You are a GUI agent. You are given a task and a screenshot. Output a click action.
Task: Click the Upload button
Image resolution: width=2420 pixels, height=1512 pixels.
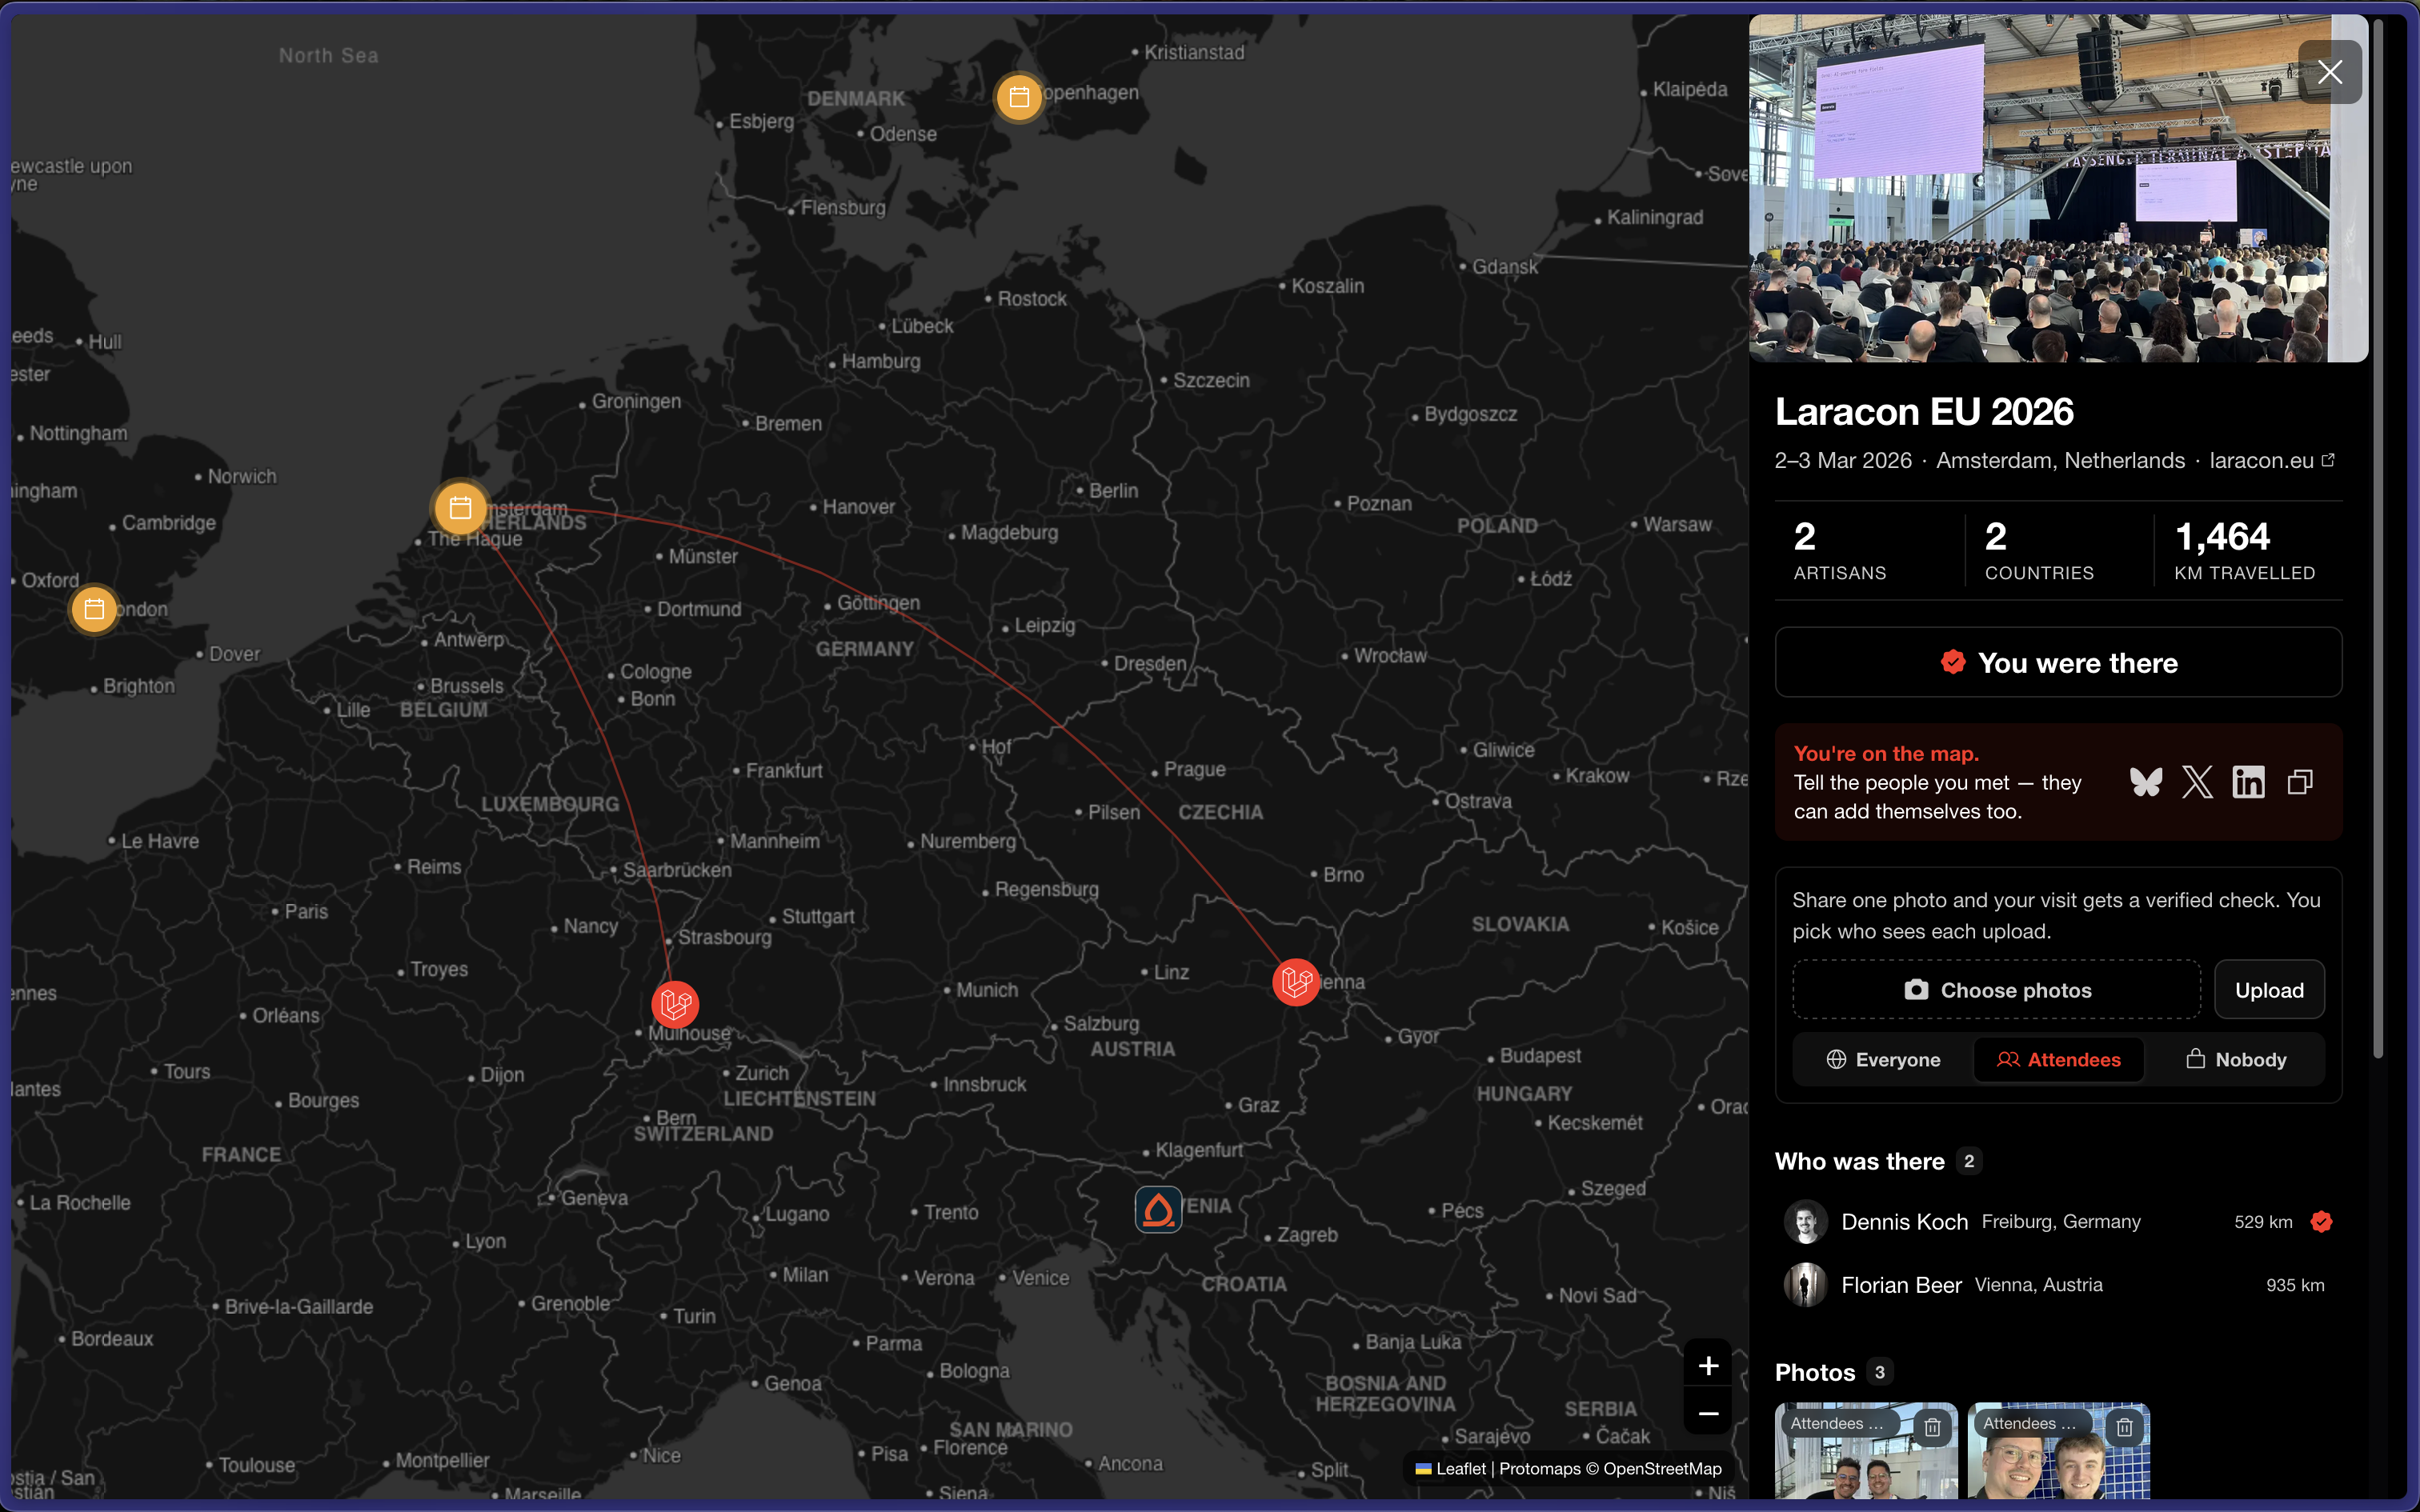(2269, 990)
